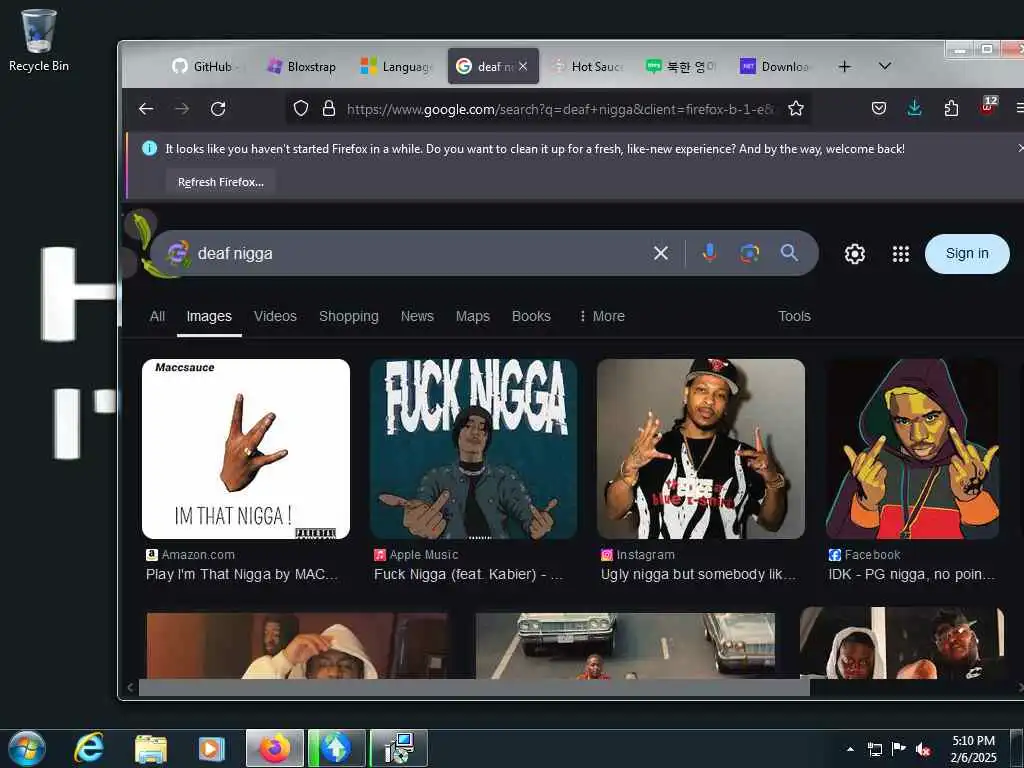This screenshot has width=1024, height=768.
Task: Open the extensions puzzle piece icon
Action: [x=951, y=108]
